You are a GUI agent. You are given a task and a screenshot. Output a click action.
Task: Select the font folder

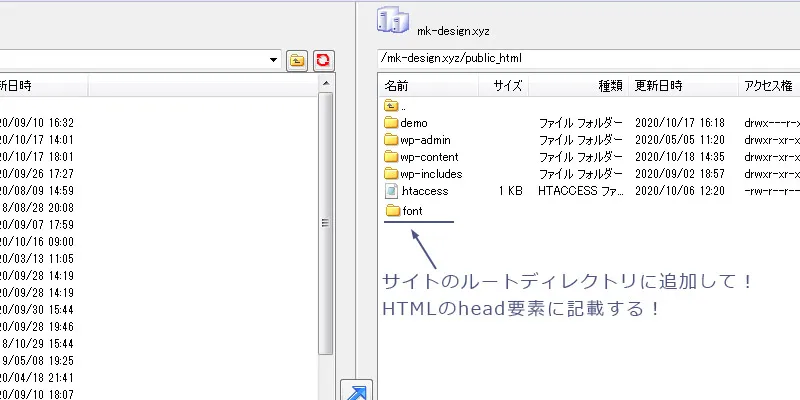coord(411,211)
